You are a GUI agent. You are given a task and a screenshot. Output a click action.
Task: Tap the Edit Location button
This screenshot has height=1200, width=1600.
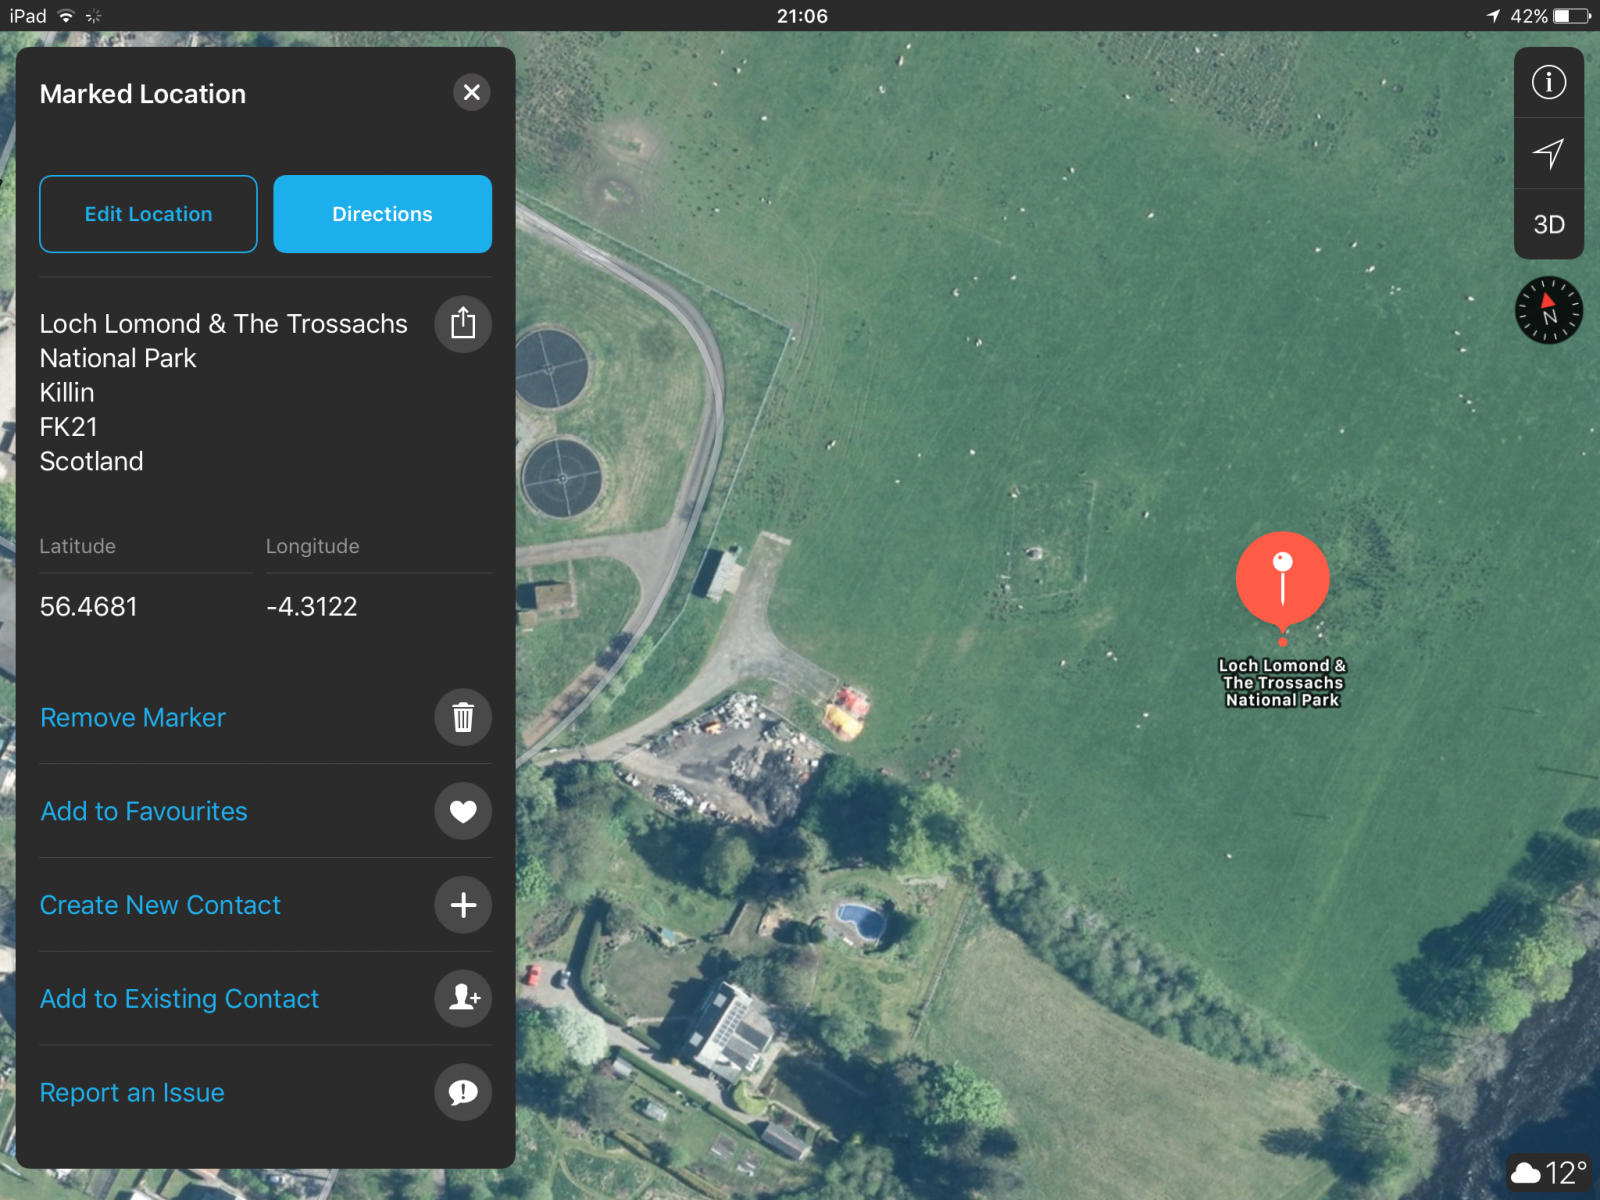(x=148, y=214)
